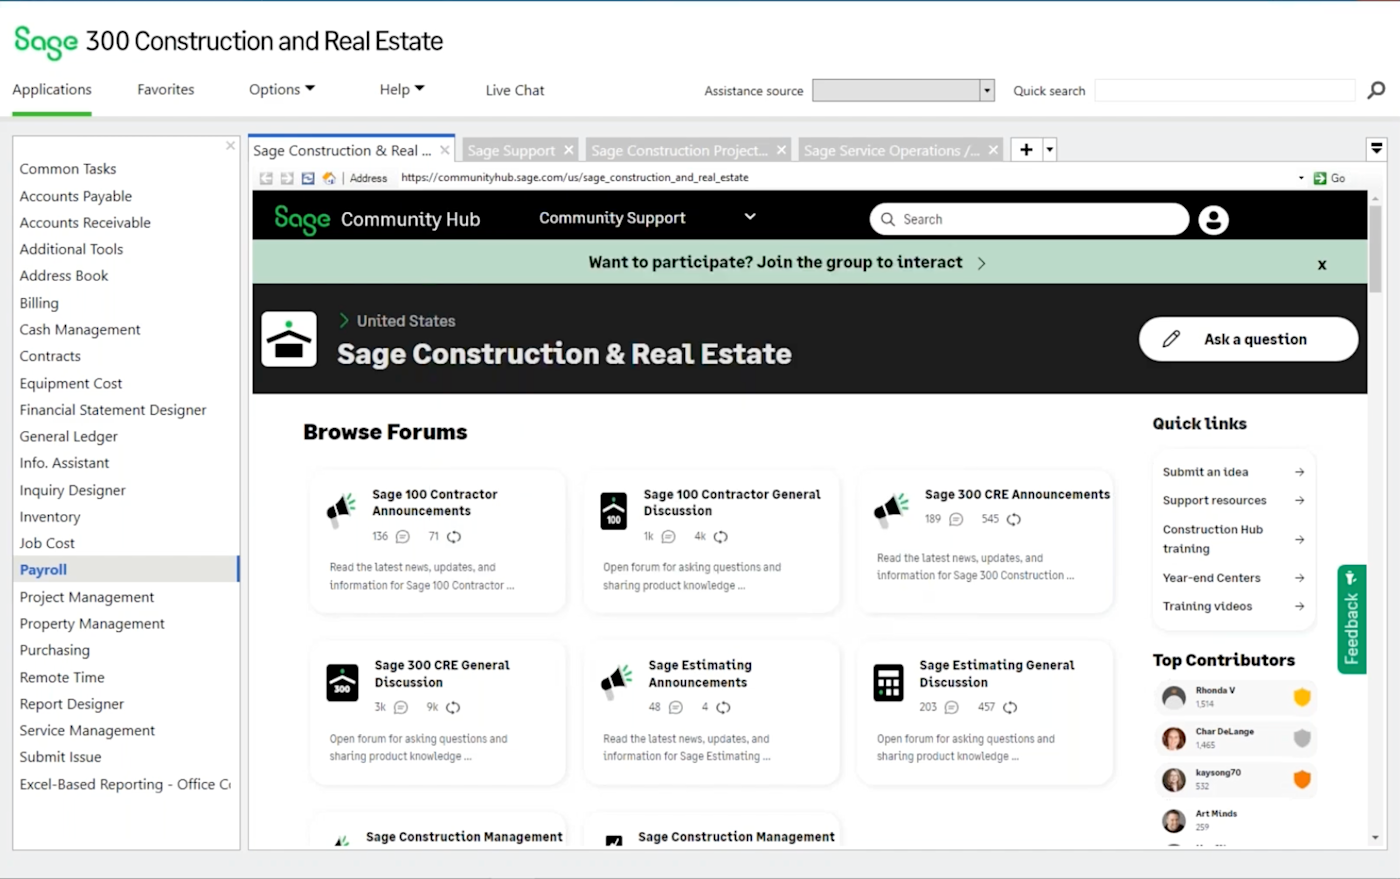
Task: Click the Quick search input field
Action: pyautogui.click(x=1225, y=90)
